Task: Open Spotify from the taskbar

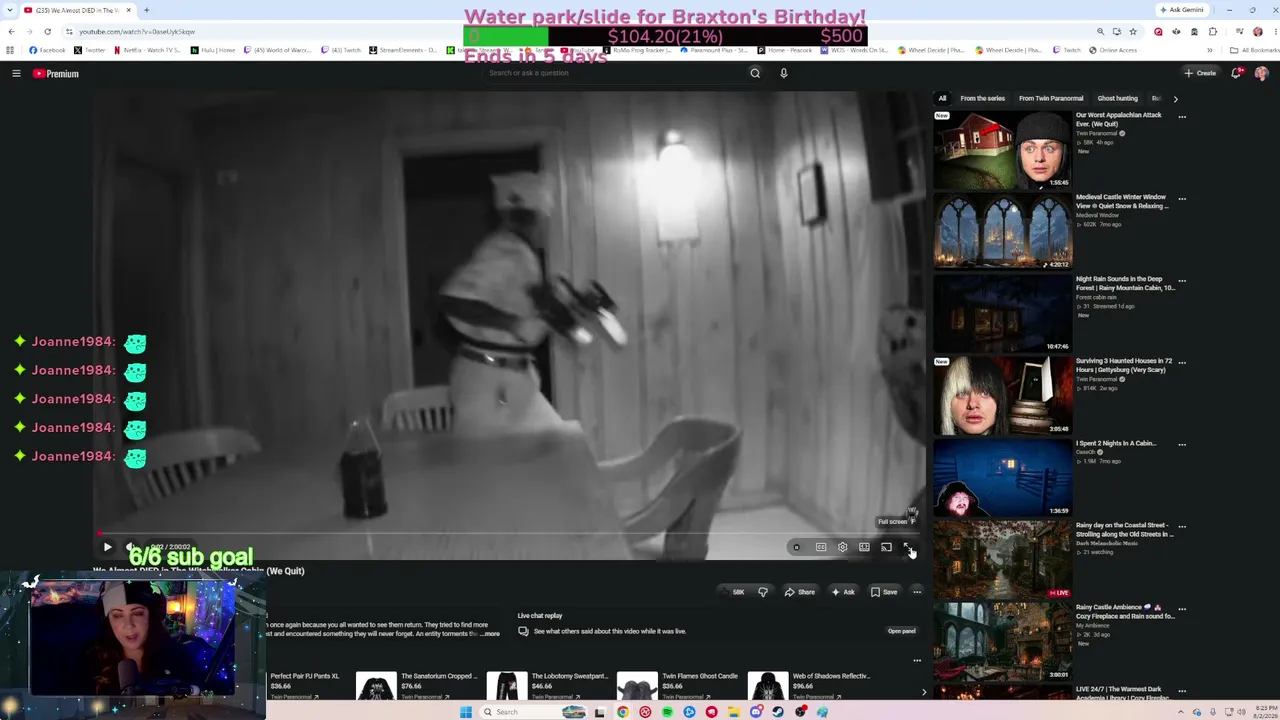Action: (667, 712)
